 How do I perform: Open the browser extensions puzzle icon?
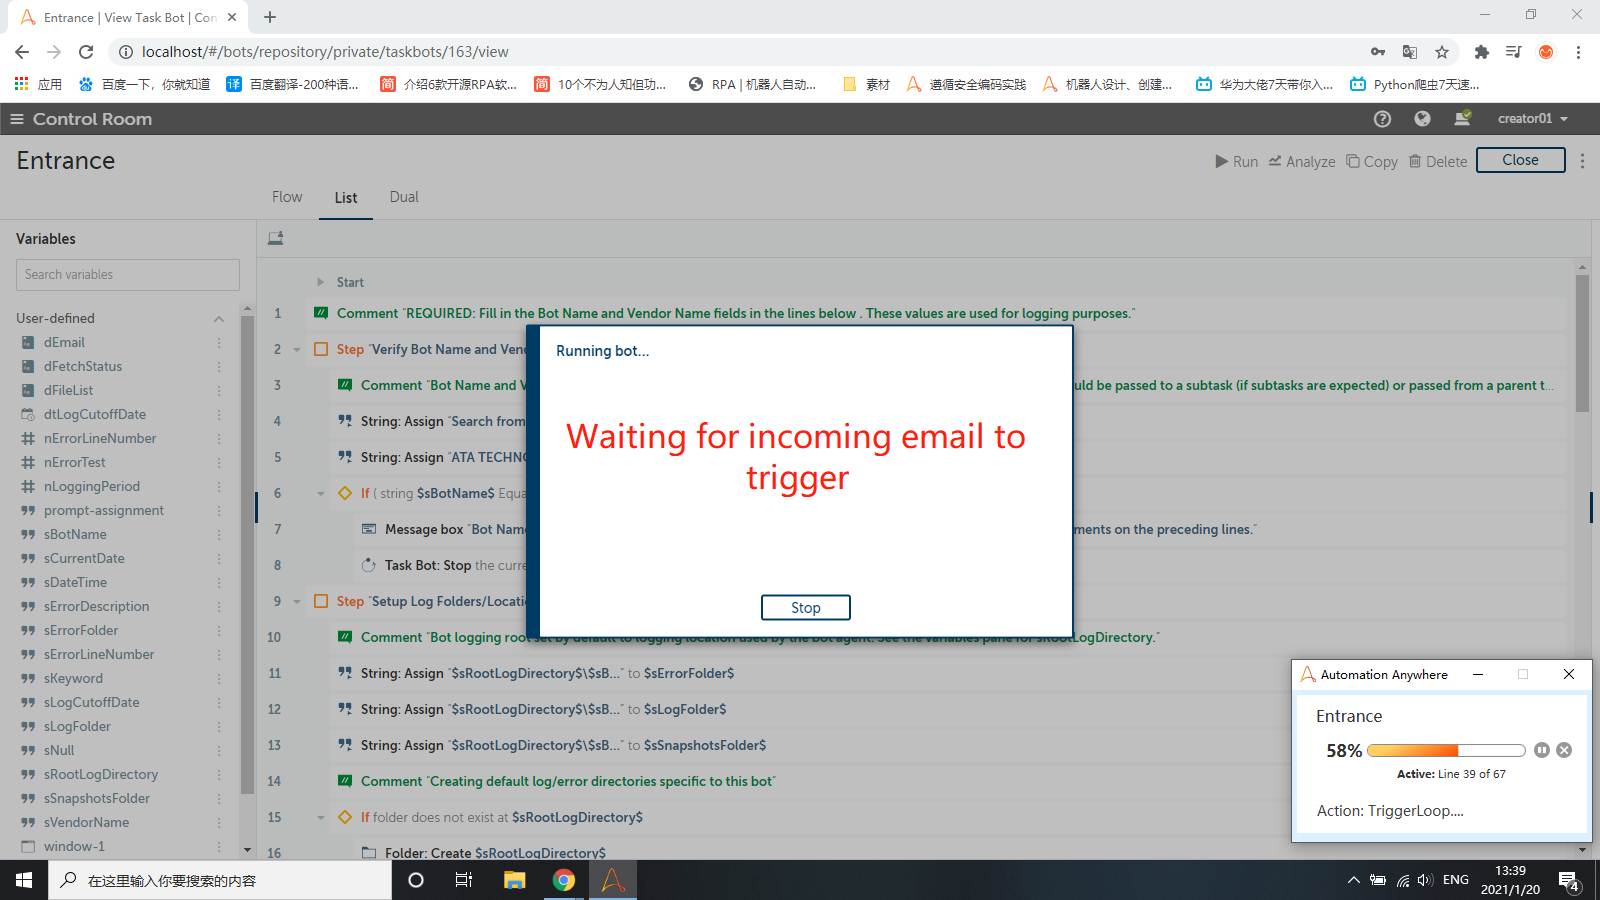(1482, 52)
